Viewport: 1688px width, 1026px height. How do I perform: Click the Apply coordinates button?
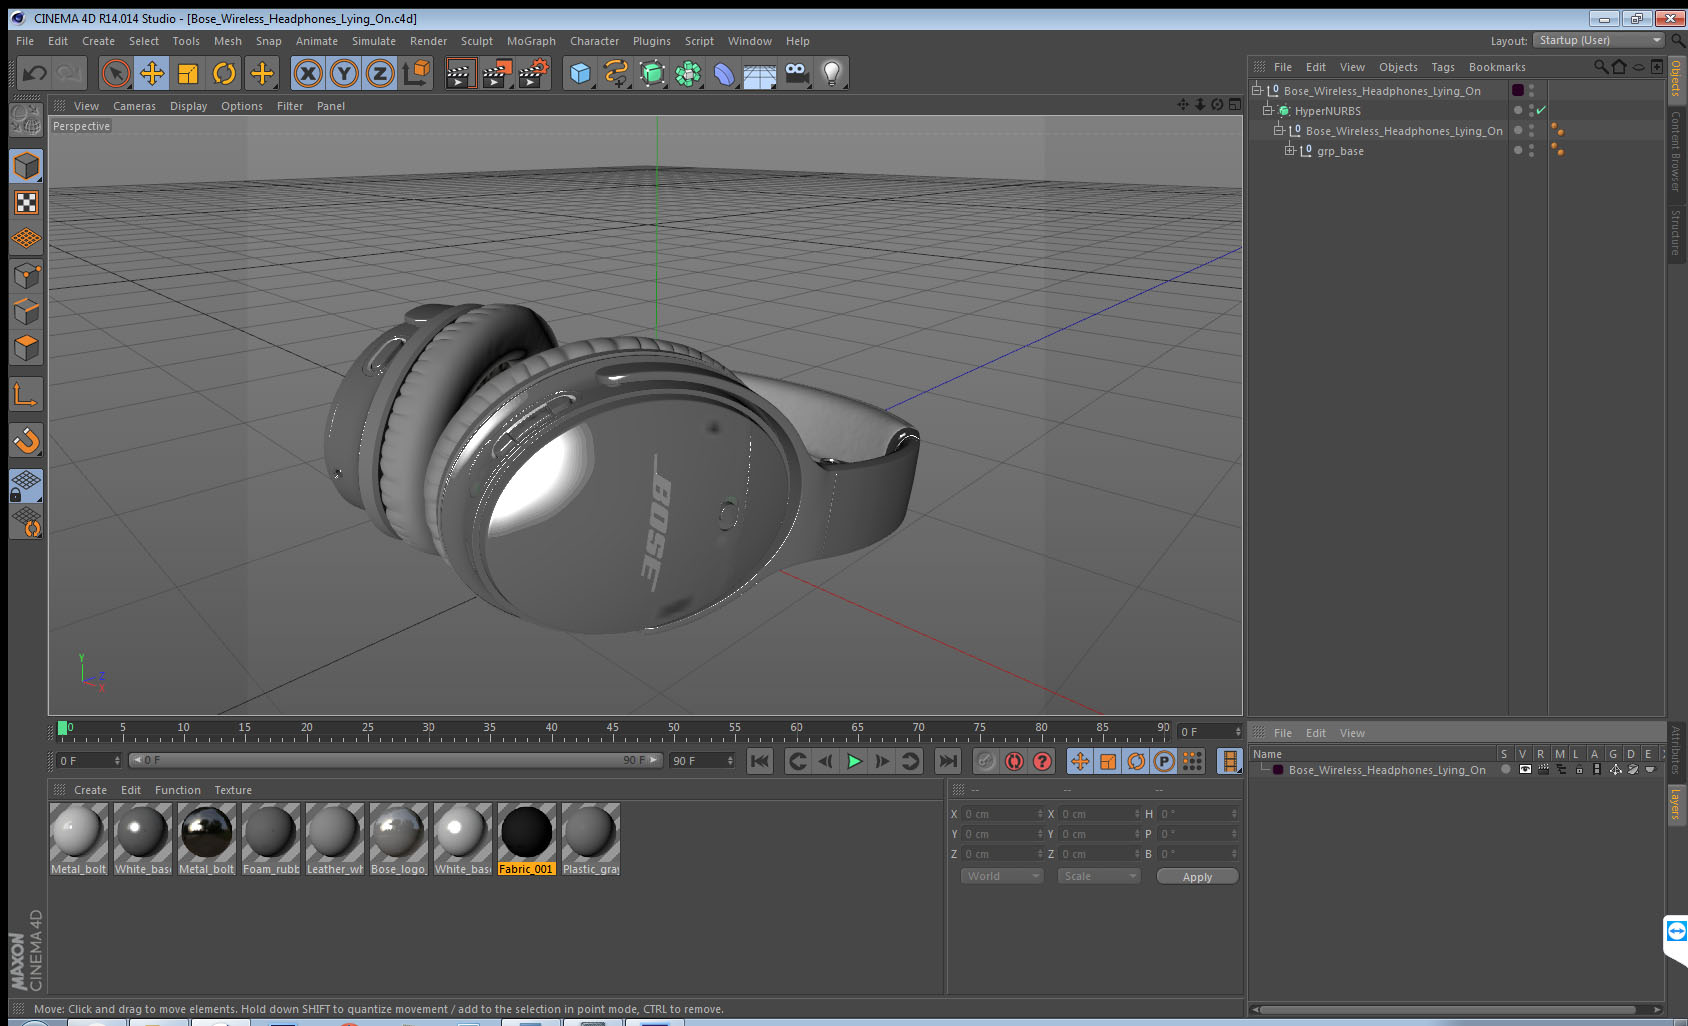coord(1197,877)
